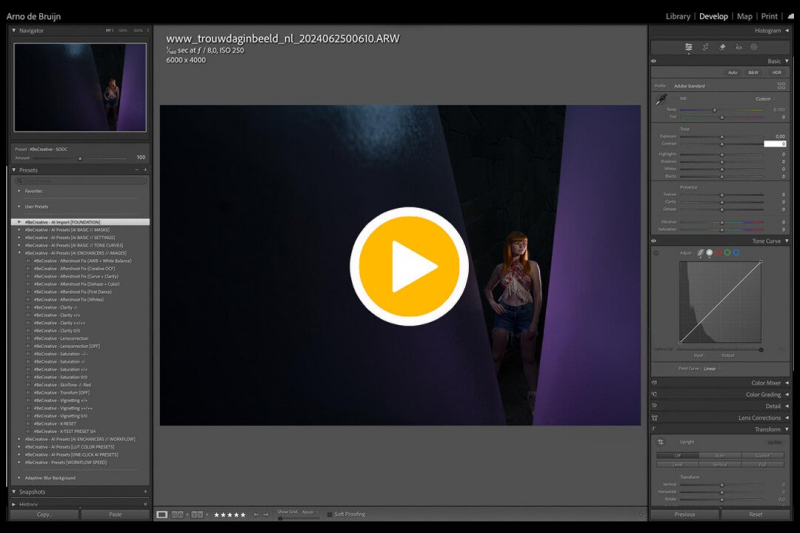Select the Edit sliders tool icon
This screenshot has height=533, width=800.
[688, 47]
